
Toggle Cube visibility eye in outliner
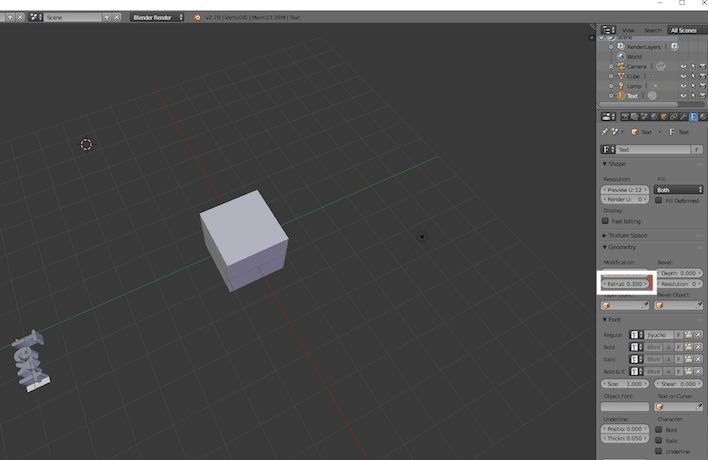click(x=683, y=76)
